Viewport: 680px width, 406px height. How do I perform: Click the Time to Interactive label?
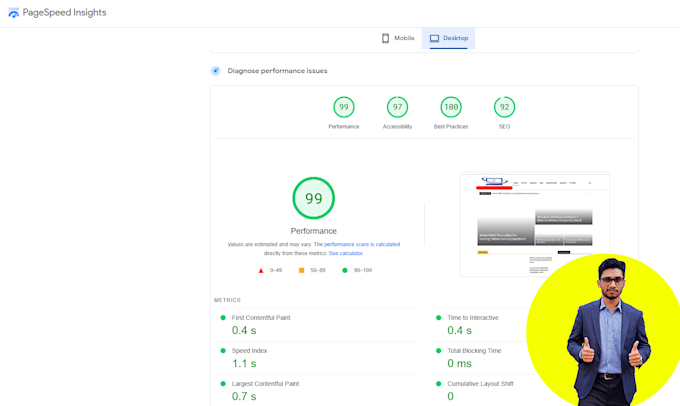click(473, 318)
